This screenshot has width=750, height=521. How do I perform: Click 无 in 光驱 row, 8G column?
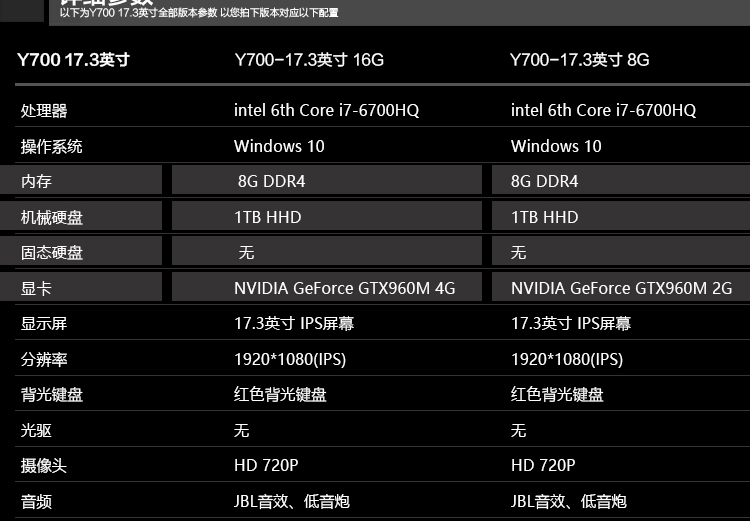point(518,430)
